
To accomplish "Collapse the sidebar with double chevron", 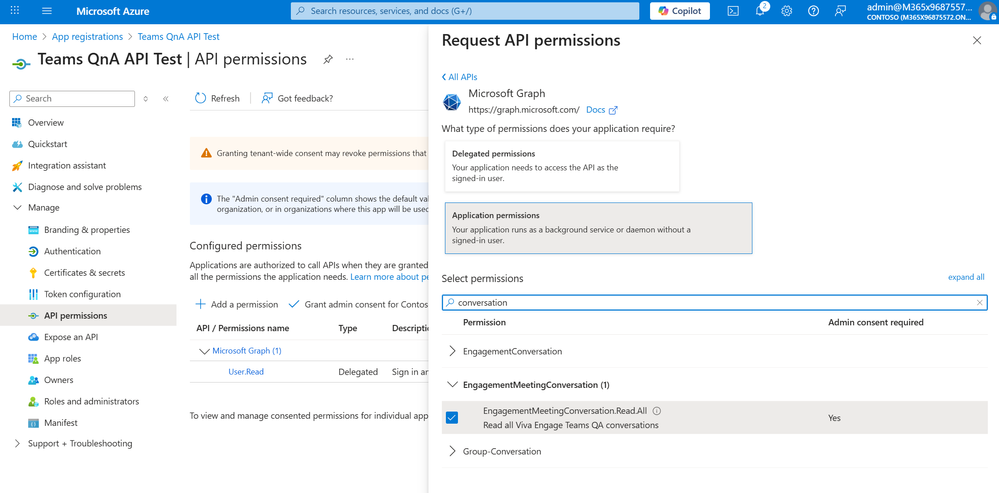I will pyautogui.click(x=166, y=99).
